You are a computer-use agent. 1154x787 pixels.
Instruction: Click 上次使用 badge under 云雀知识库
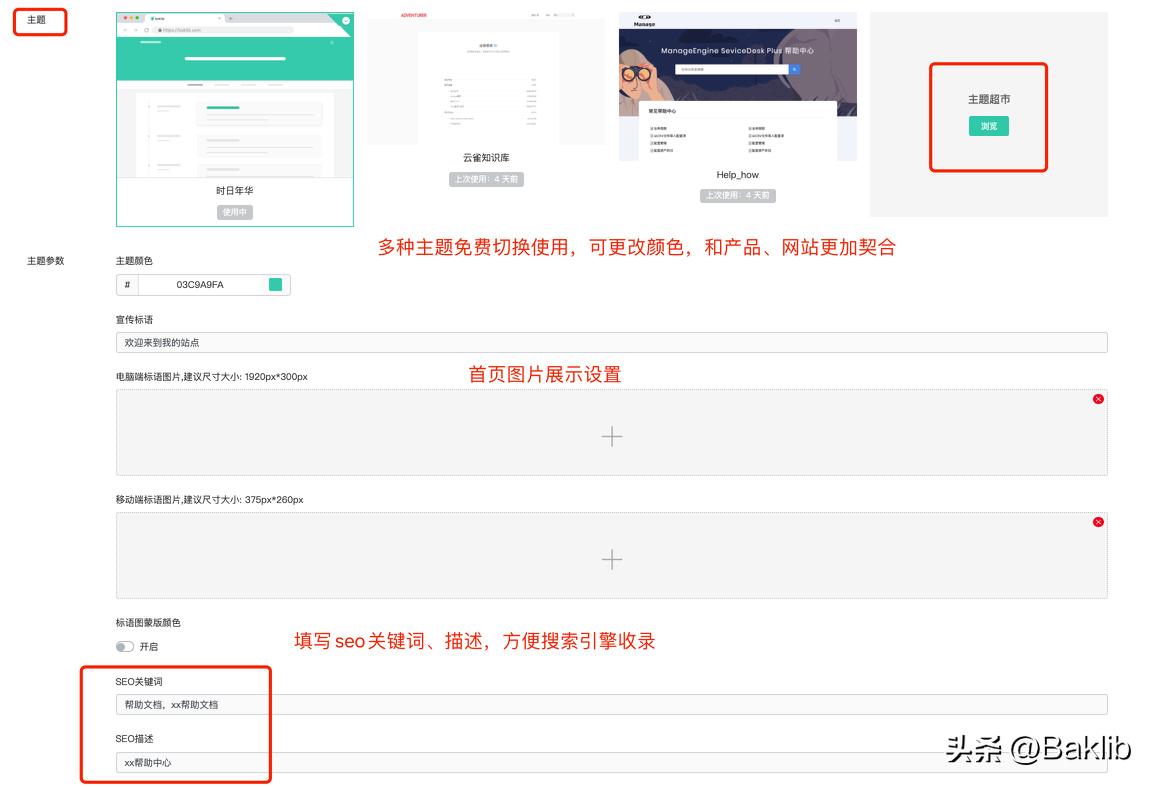[x=488, y=179]
